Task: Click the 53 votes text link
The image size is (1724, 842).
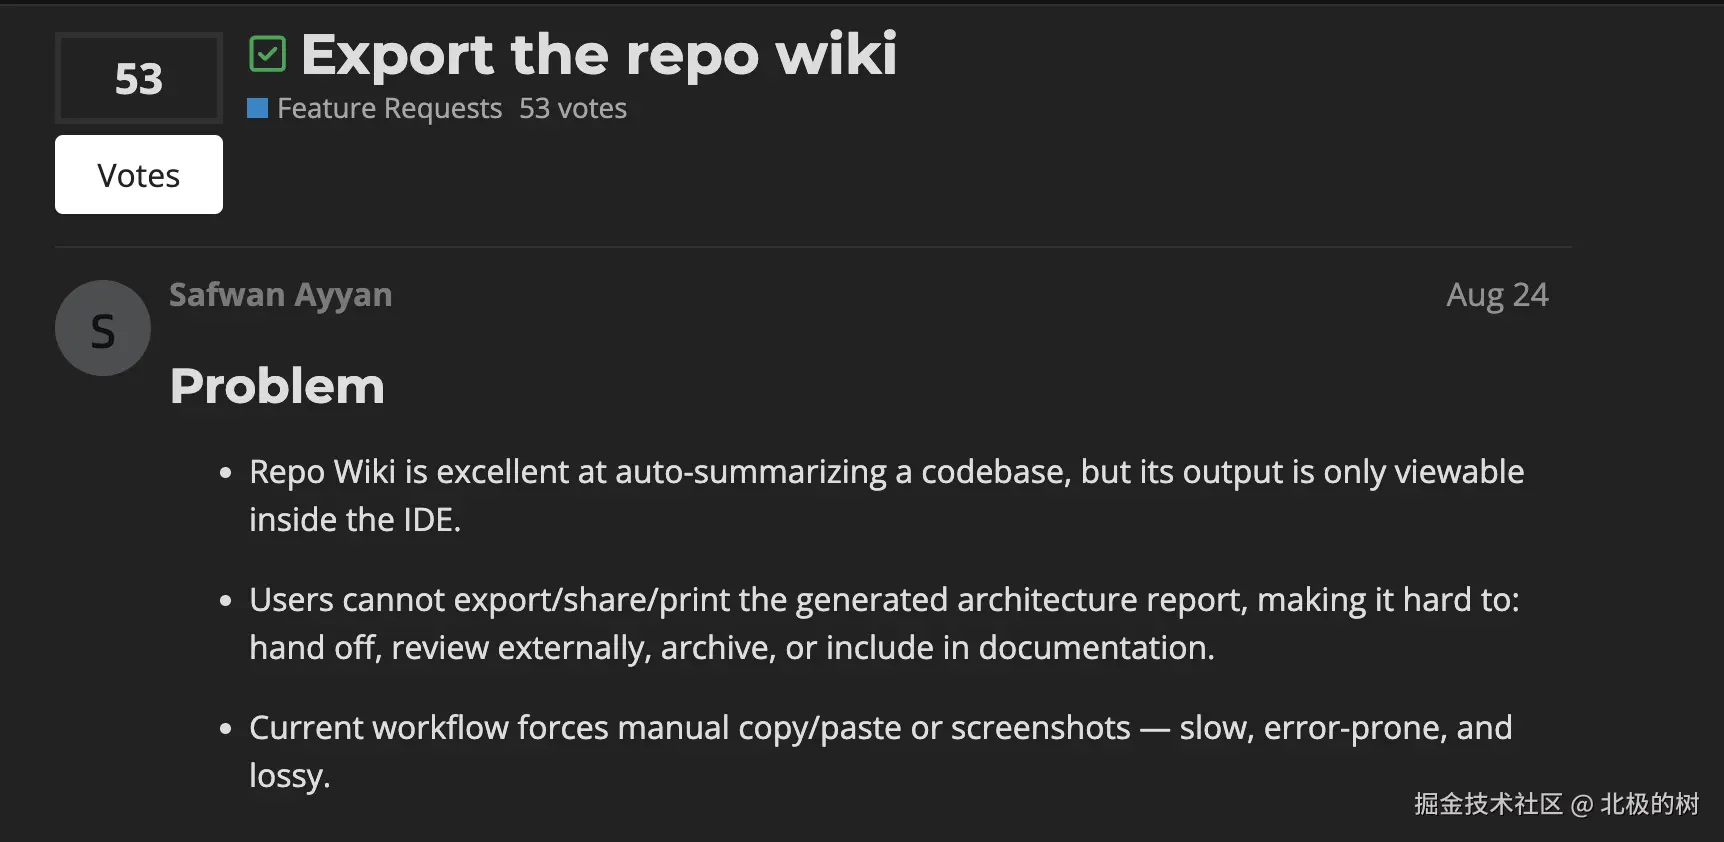Action: tap(572, 108)
